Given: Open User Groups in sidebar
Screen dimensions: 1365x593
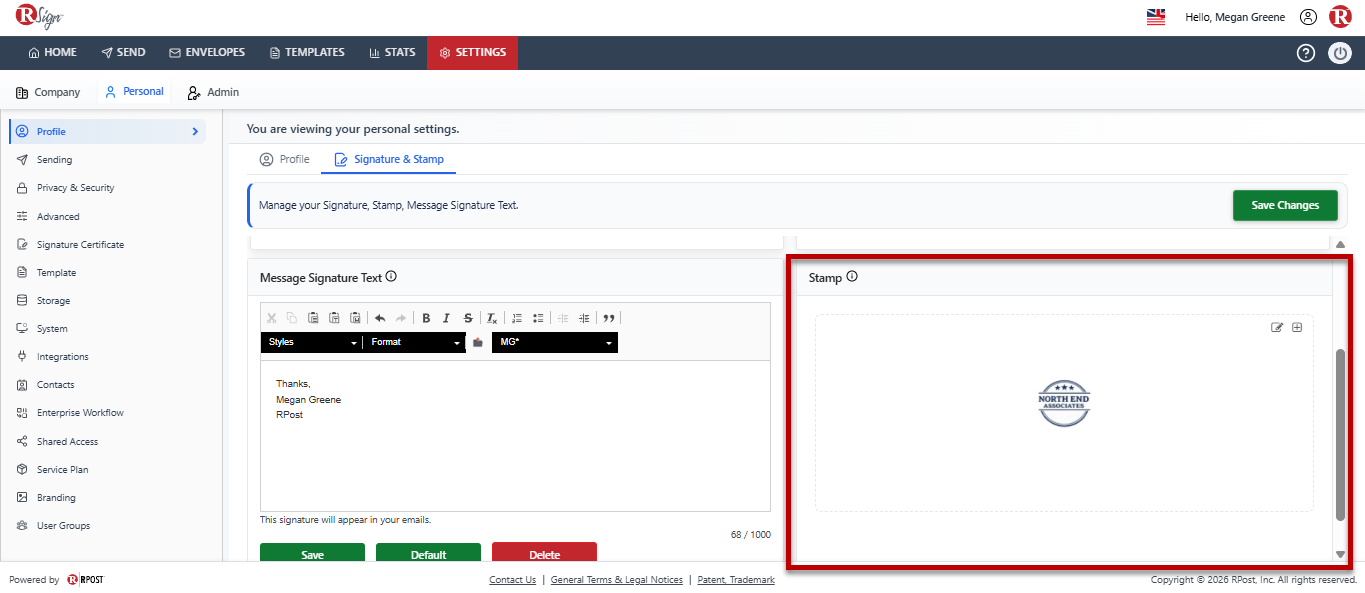Looking at the screenshot, I should pos(64,526).
